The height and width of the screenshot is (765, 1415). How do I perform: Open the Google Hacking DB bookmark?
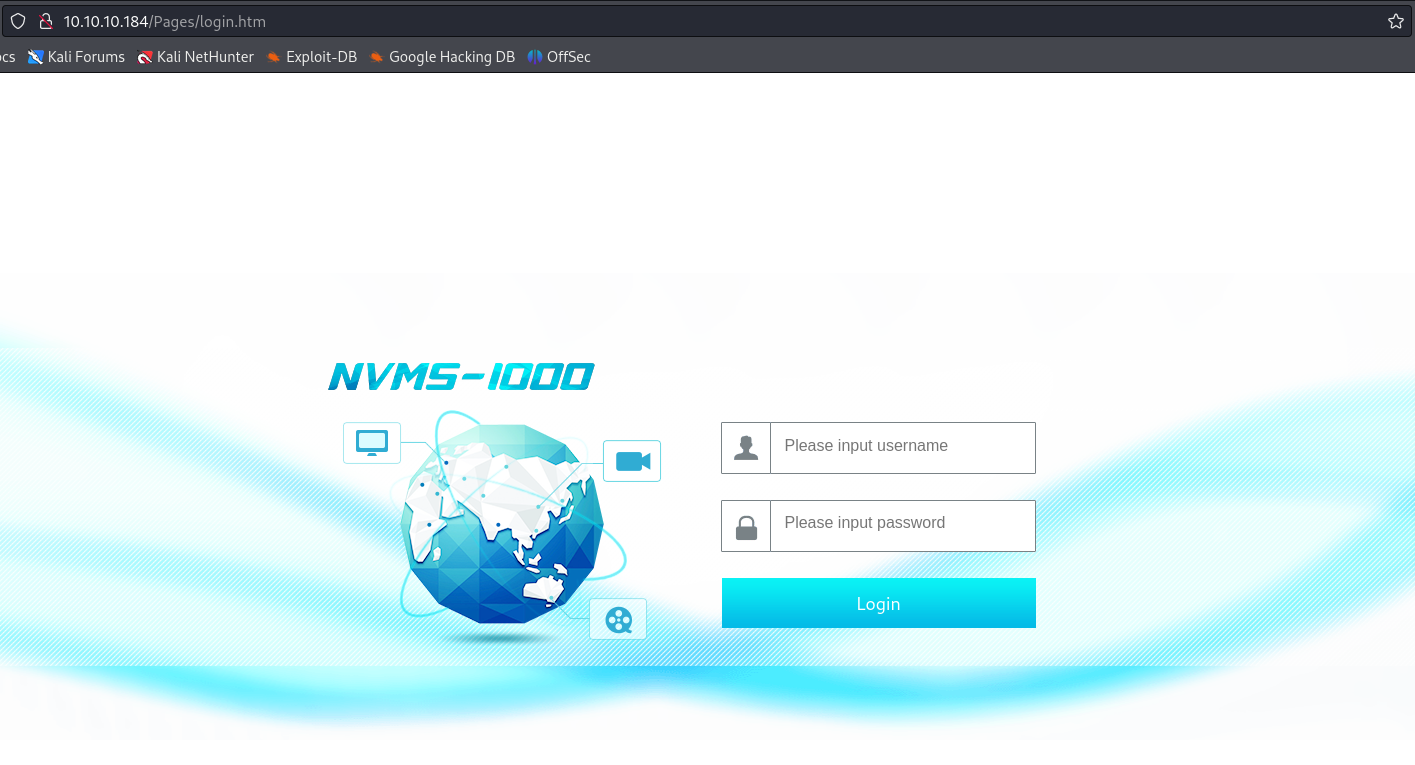[x=442, y=57]
